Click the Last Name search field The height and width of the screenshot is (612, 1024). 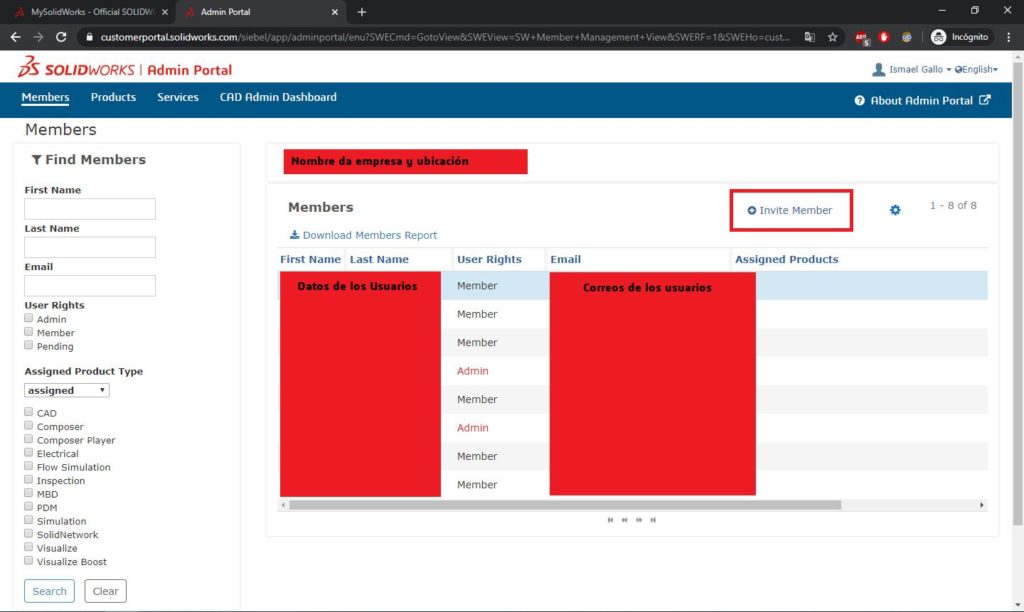90,247
